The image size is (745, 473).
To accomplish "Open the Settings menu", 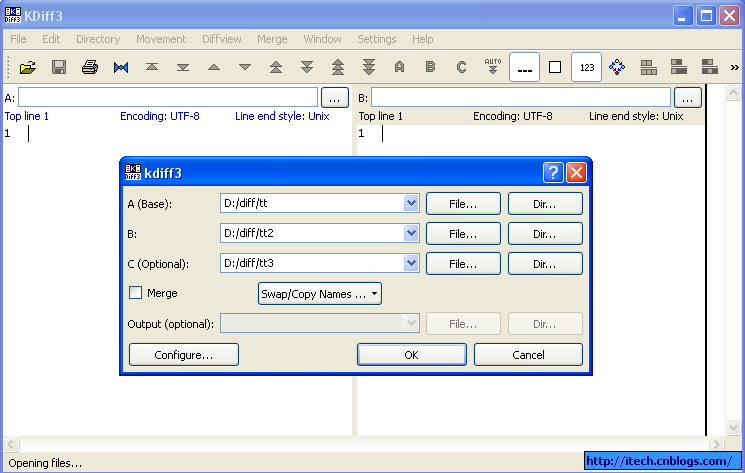I will 377,39.
